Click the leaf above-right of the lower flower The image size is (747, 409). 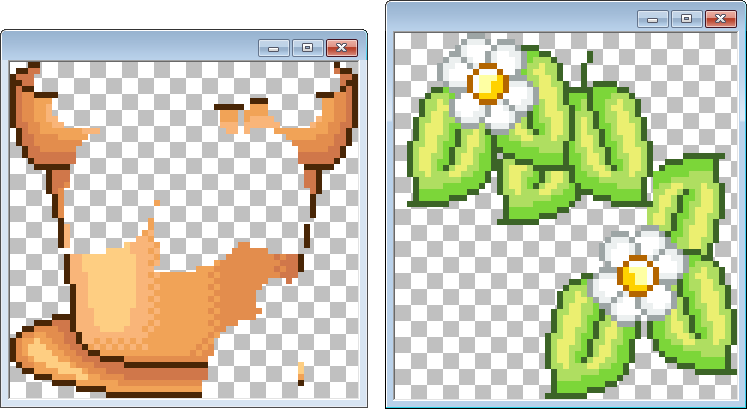pyautogui.click(x=690, y=200)
